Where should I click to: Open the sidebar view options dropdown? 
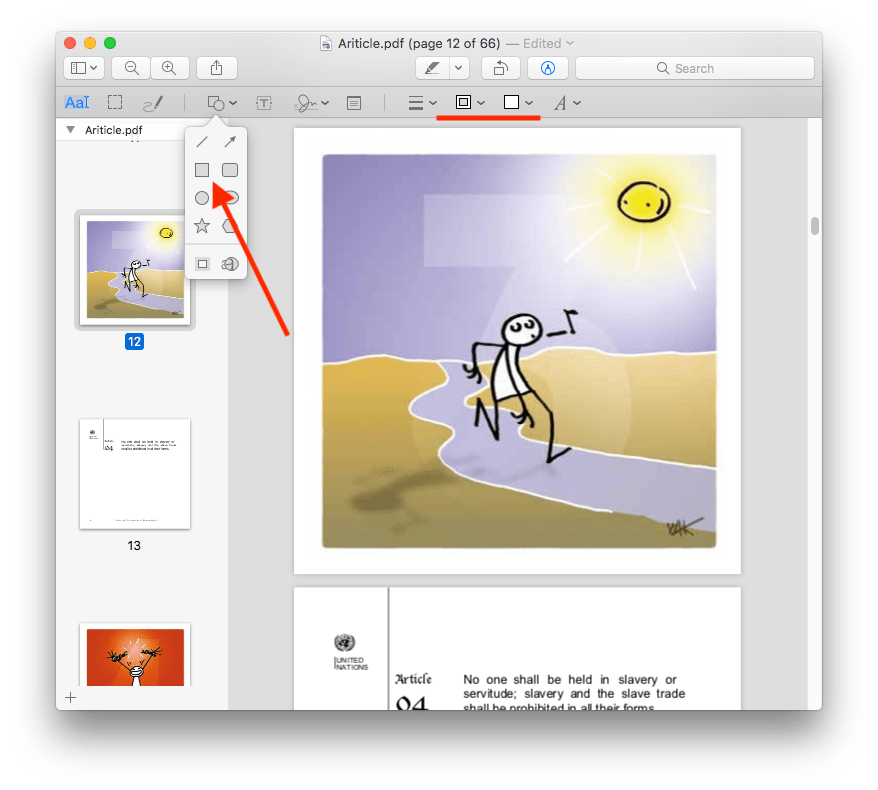tap(83, 68)
